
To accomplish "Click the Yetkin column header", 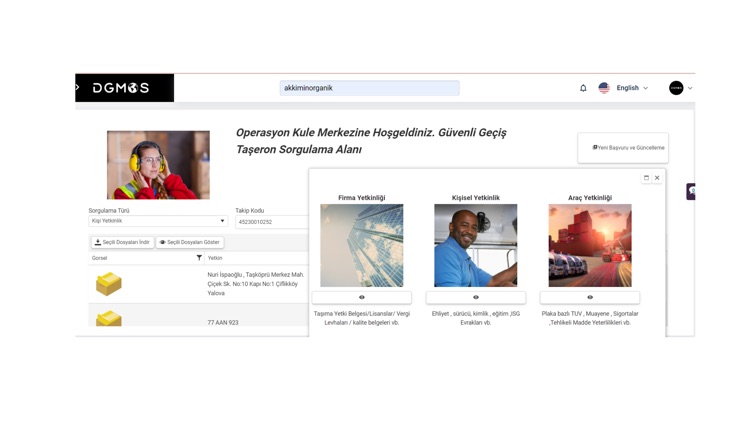I will 215,258.
